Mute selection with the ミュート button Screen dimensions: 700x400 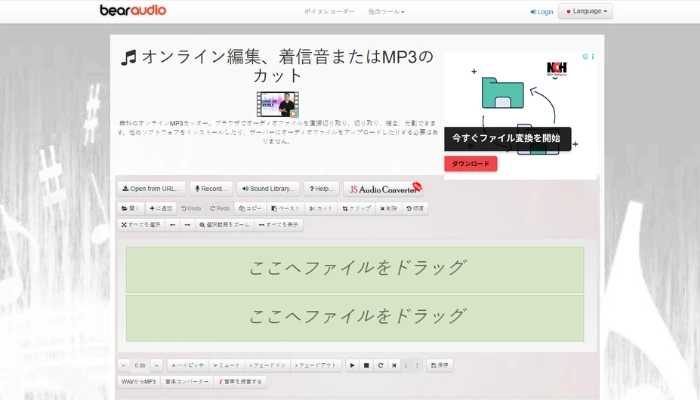pos(227,365)
